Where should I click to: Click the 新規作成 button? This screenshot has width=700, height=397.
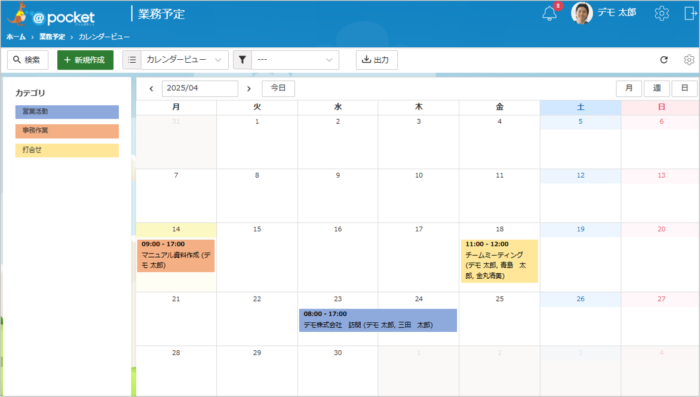click(x=85, y=60)
